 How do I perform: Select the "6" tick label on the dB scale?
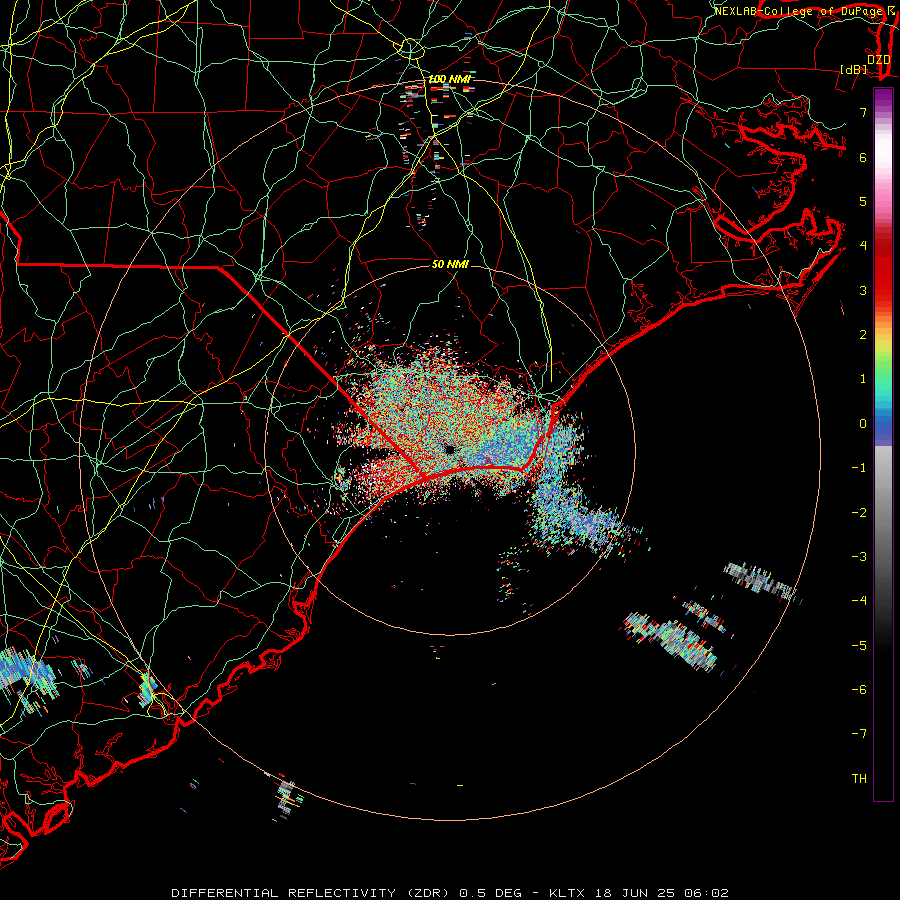pyautogui.click(x=863, y=157)
